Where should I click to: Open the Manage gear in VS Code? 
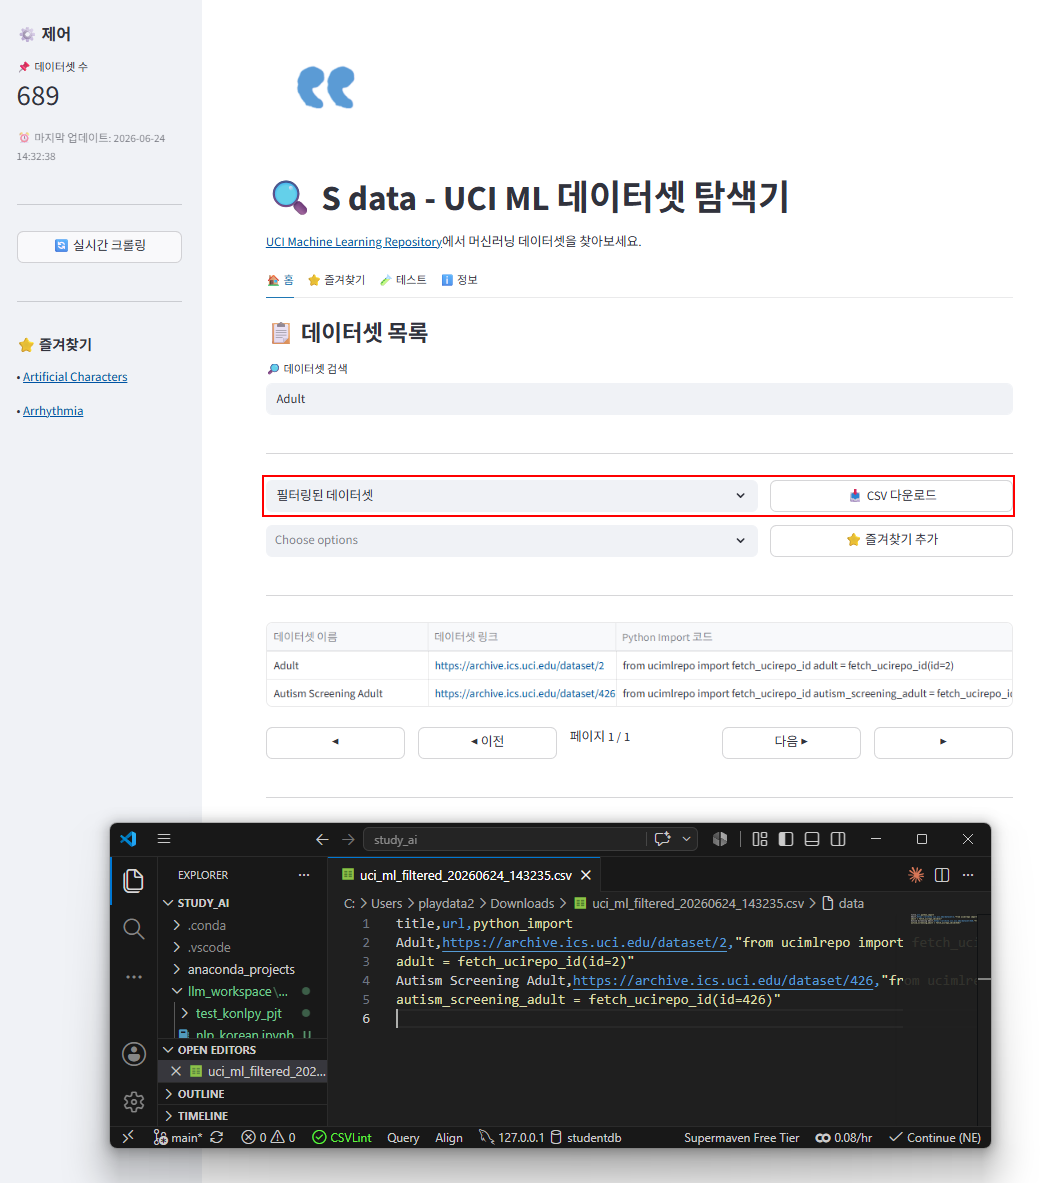coord(134,1102)
